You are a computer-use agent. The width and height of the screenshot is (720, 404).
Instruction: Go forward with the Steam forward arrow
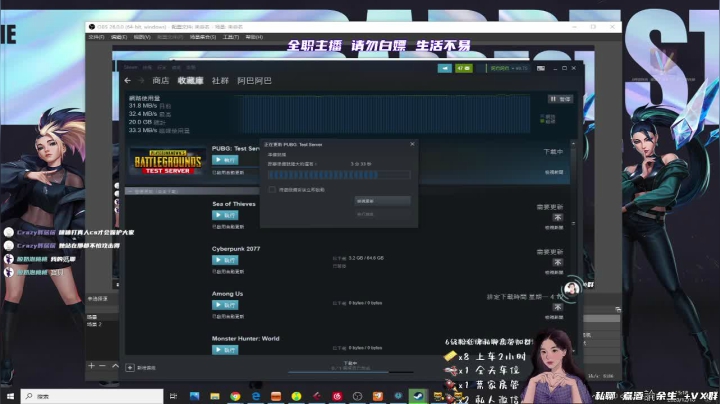click(x=141, y=80)
